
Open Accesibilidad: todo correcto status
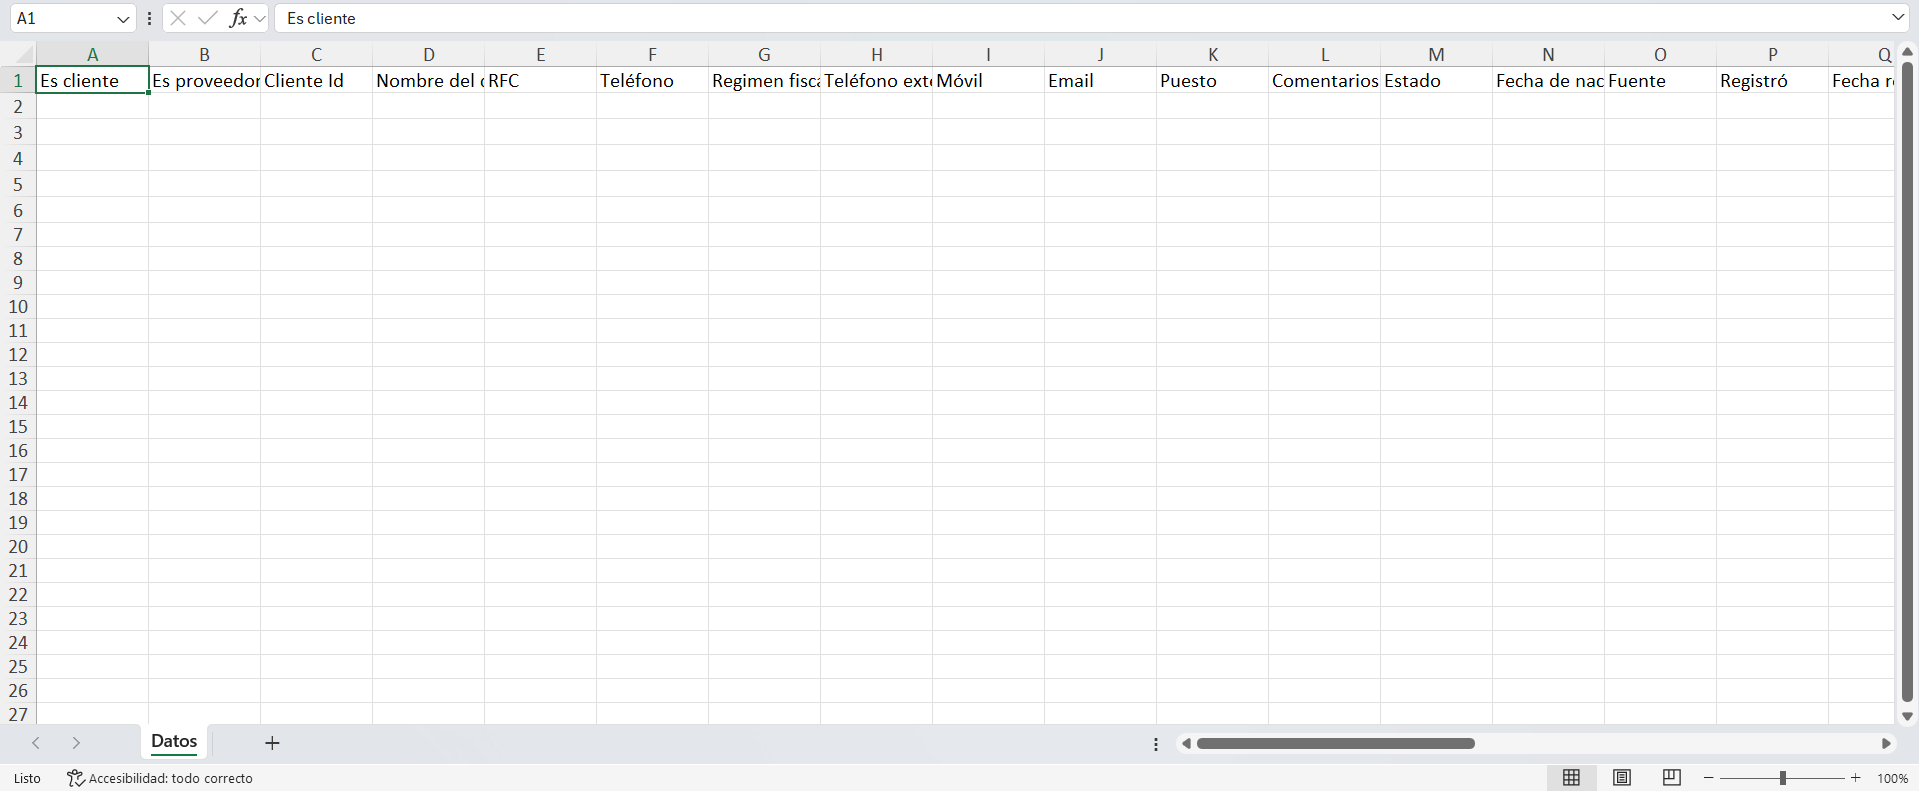160,778
